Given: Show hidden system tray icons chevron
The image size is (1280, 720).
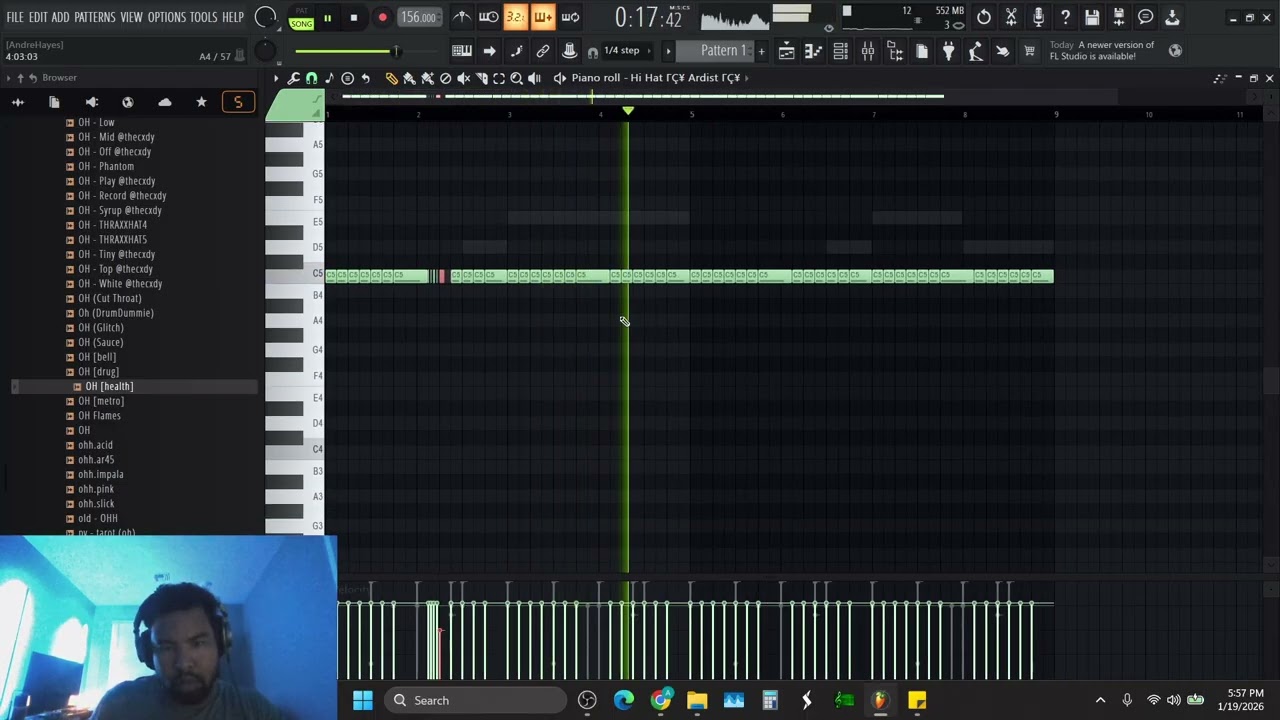Looking at the screenshot, I should pos(1101,700).
